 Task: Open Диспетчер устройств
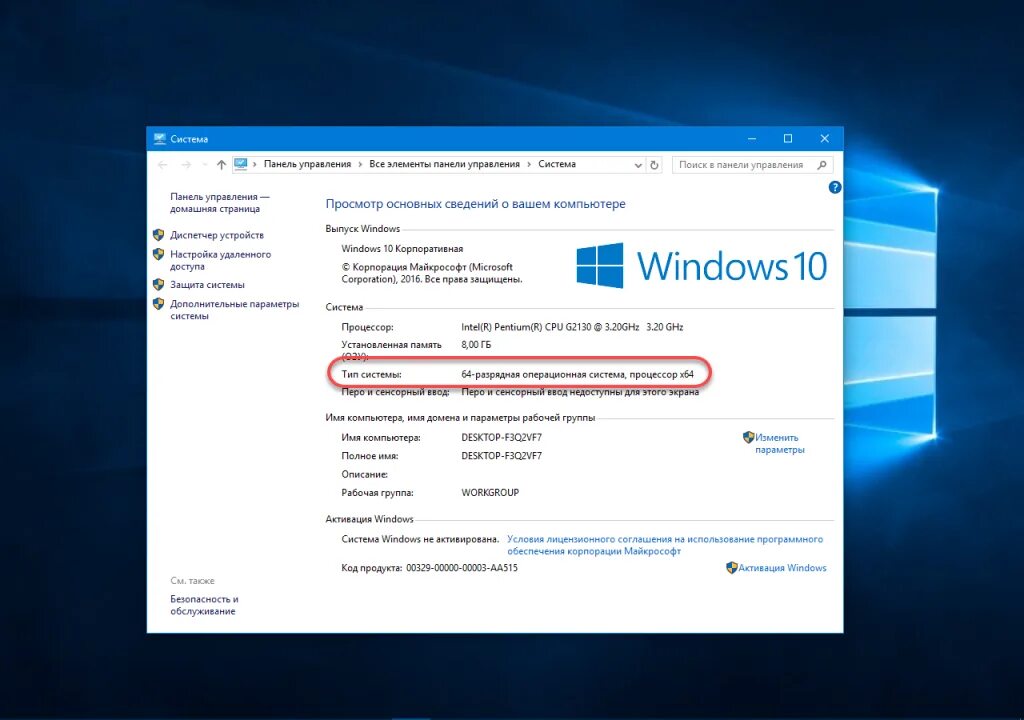click(x=217, y=235)
